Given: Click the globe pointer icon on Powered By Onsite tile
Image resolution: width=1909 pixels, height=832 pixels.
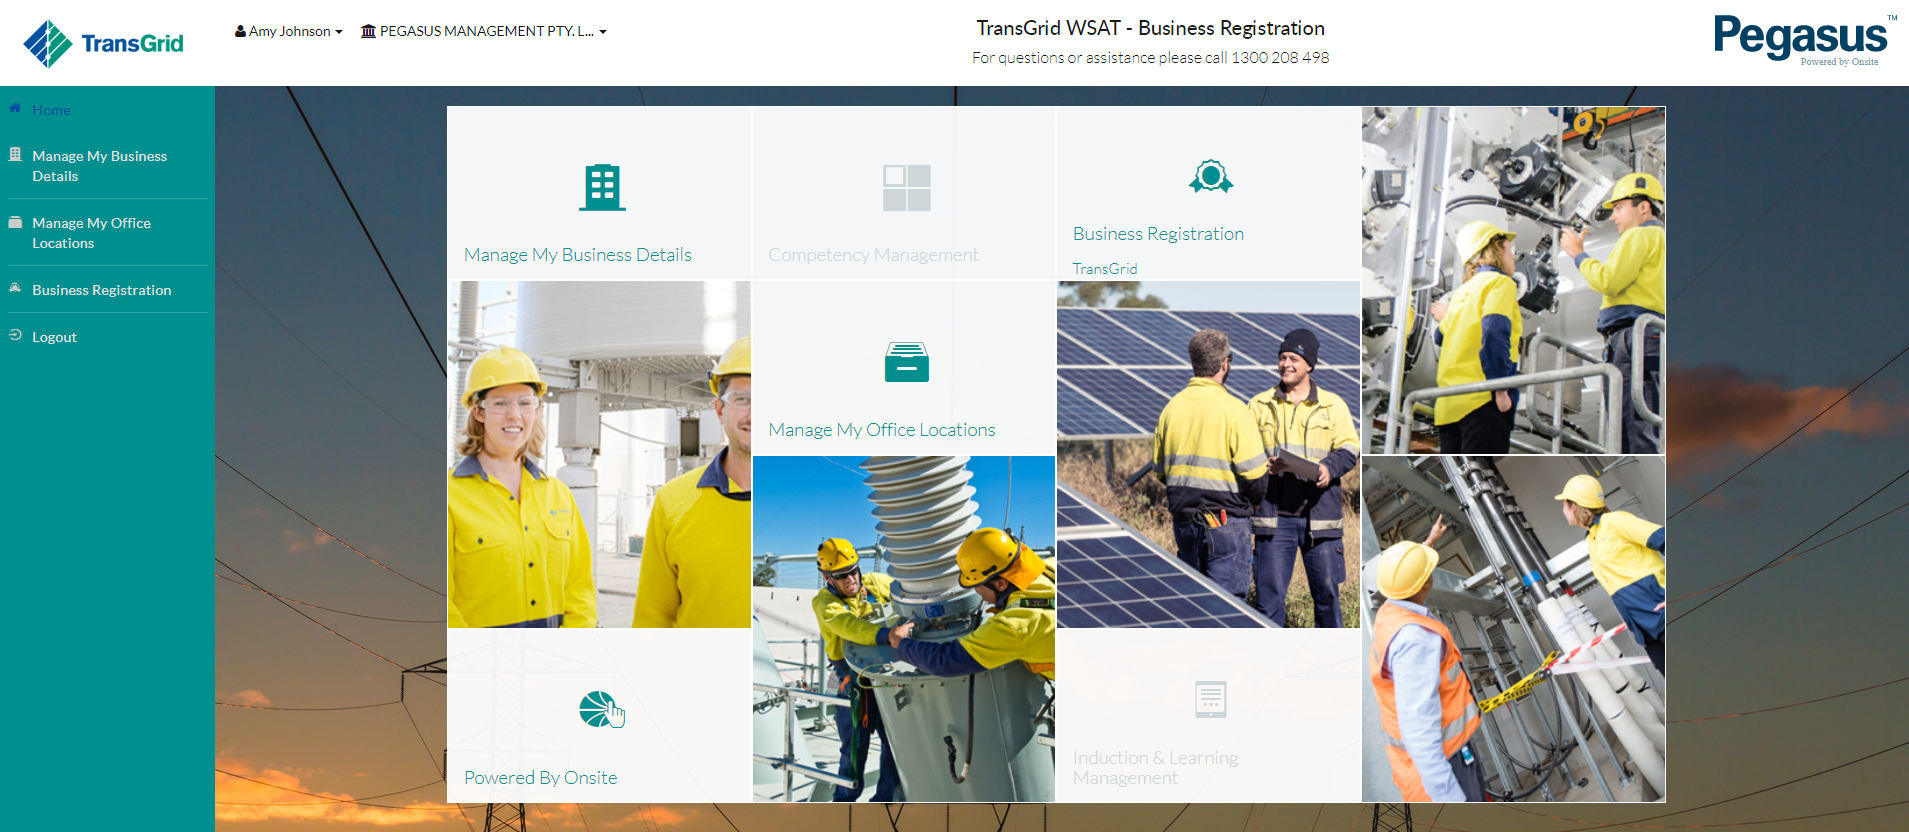Looking at the screenshot, I should coord(602,710).
